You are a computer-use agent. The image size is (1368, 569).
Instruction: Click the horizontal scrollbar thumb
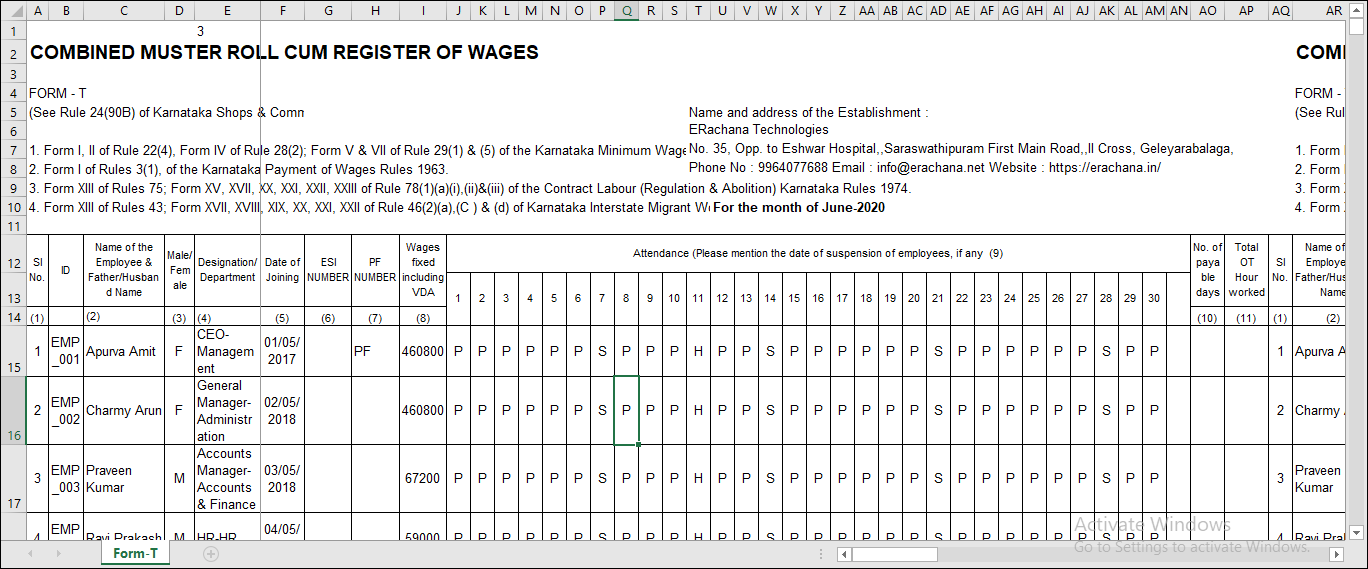pos(895,554)
